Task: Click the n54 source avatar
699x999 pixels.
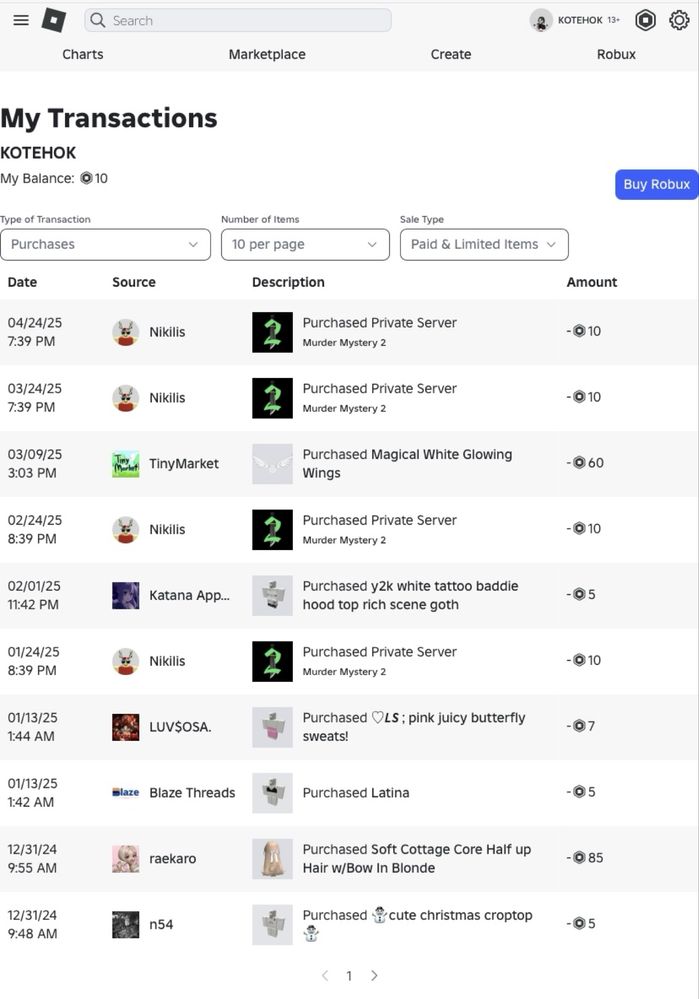Action: [126, 924]
